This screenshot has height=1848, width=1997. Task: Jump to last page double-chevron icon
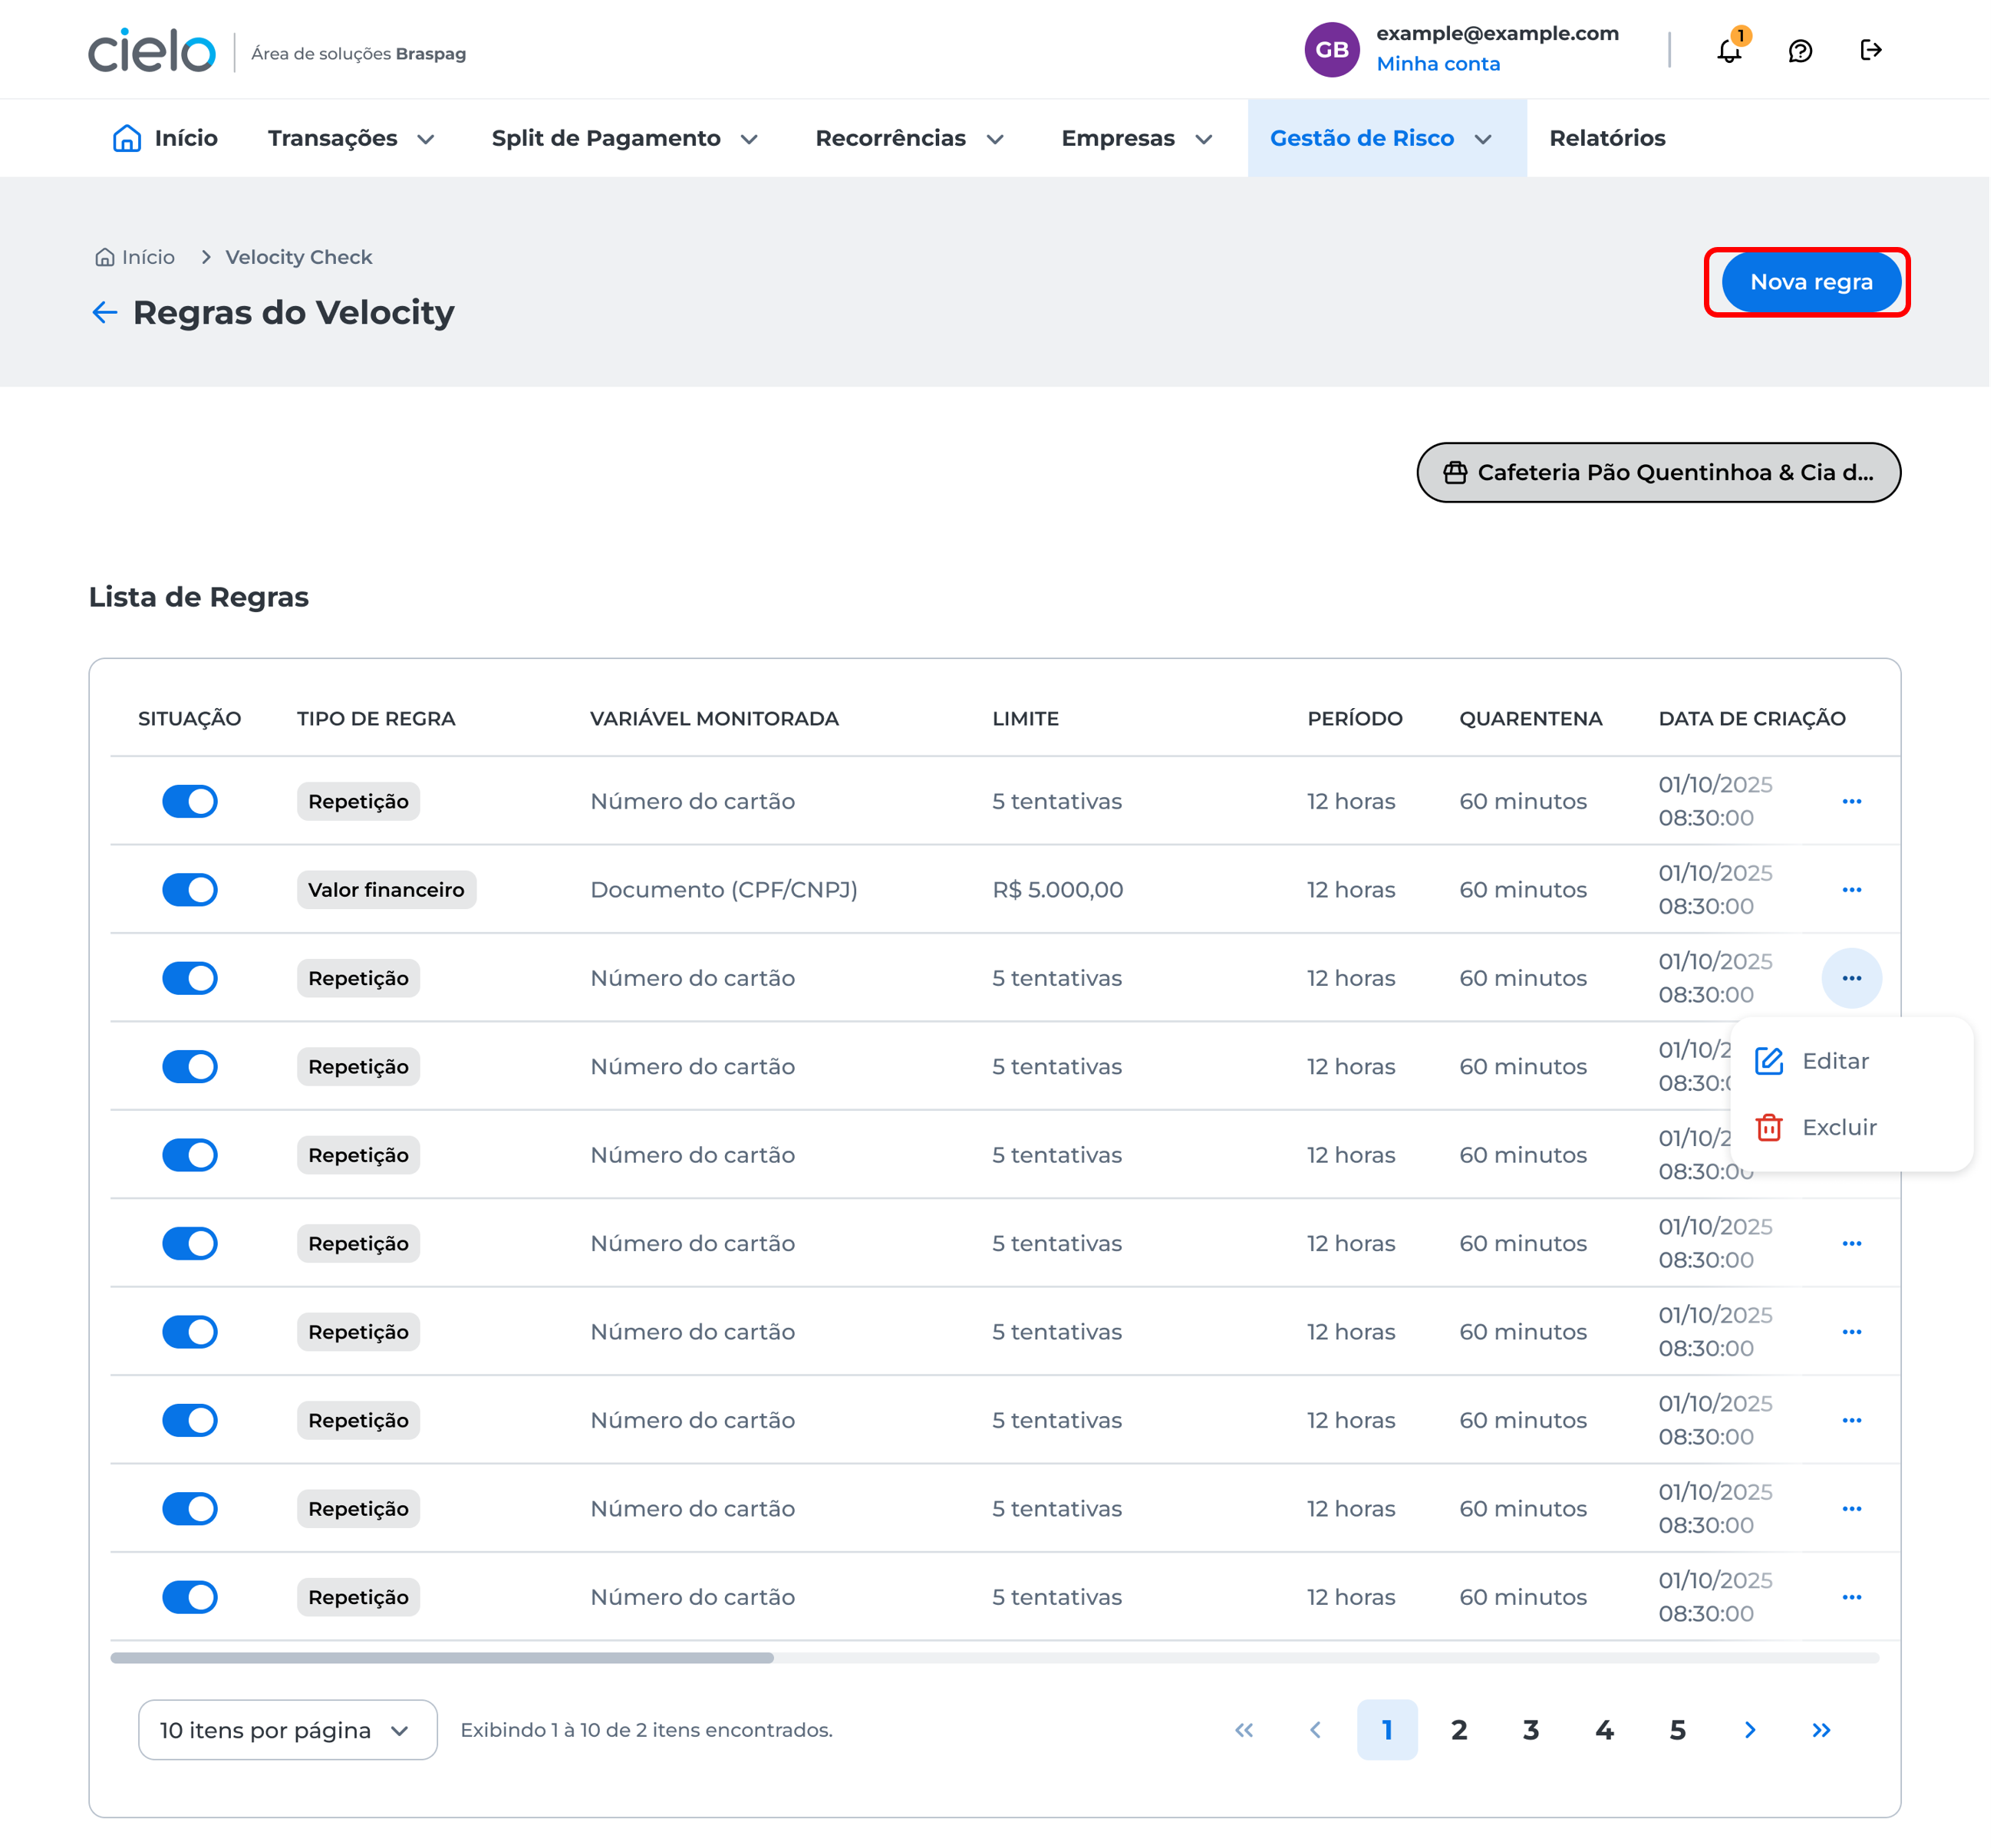click(1821, 1730)
